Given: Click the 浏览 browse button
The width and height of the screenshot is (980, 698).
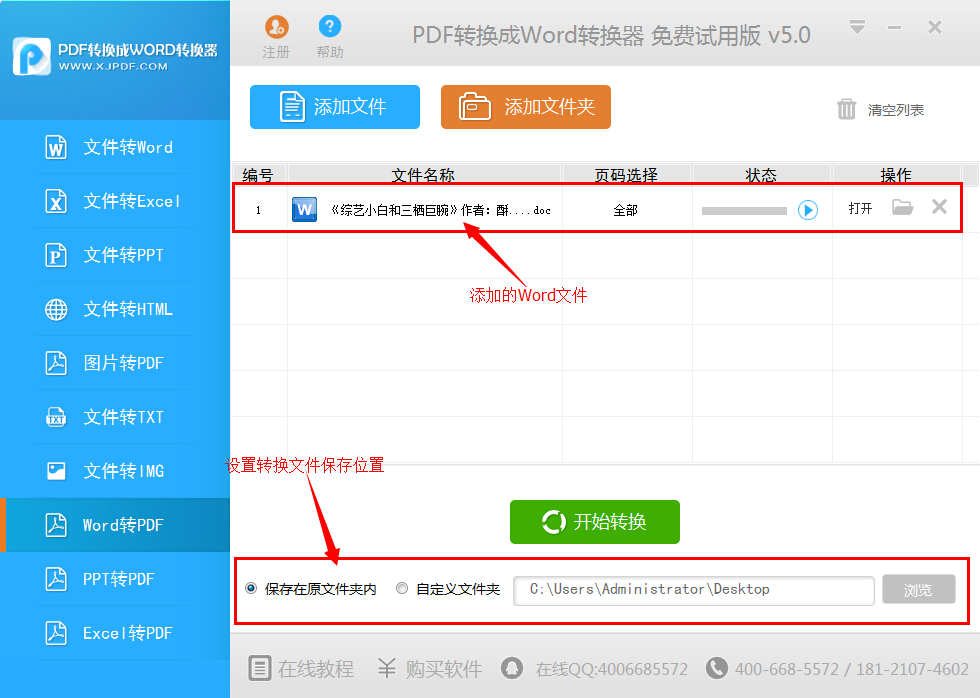Looking at the screenshot, I should click(x=918, y=589).
